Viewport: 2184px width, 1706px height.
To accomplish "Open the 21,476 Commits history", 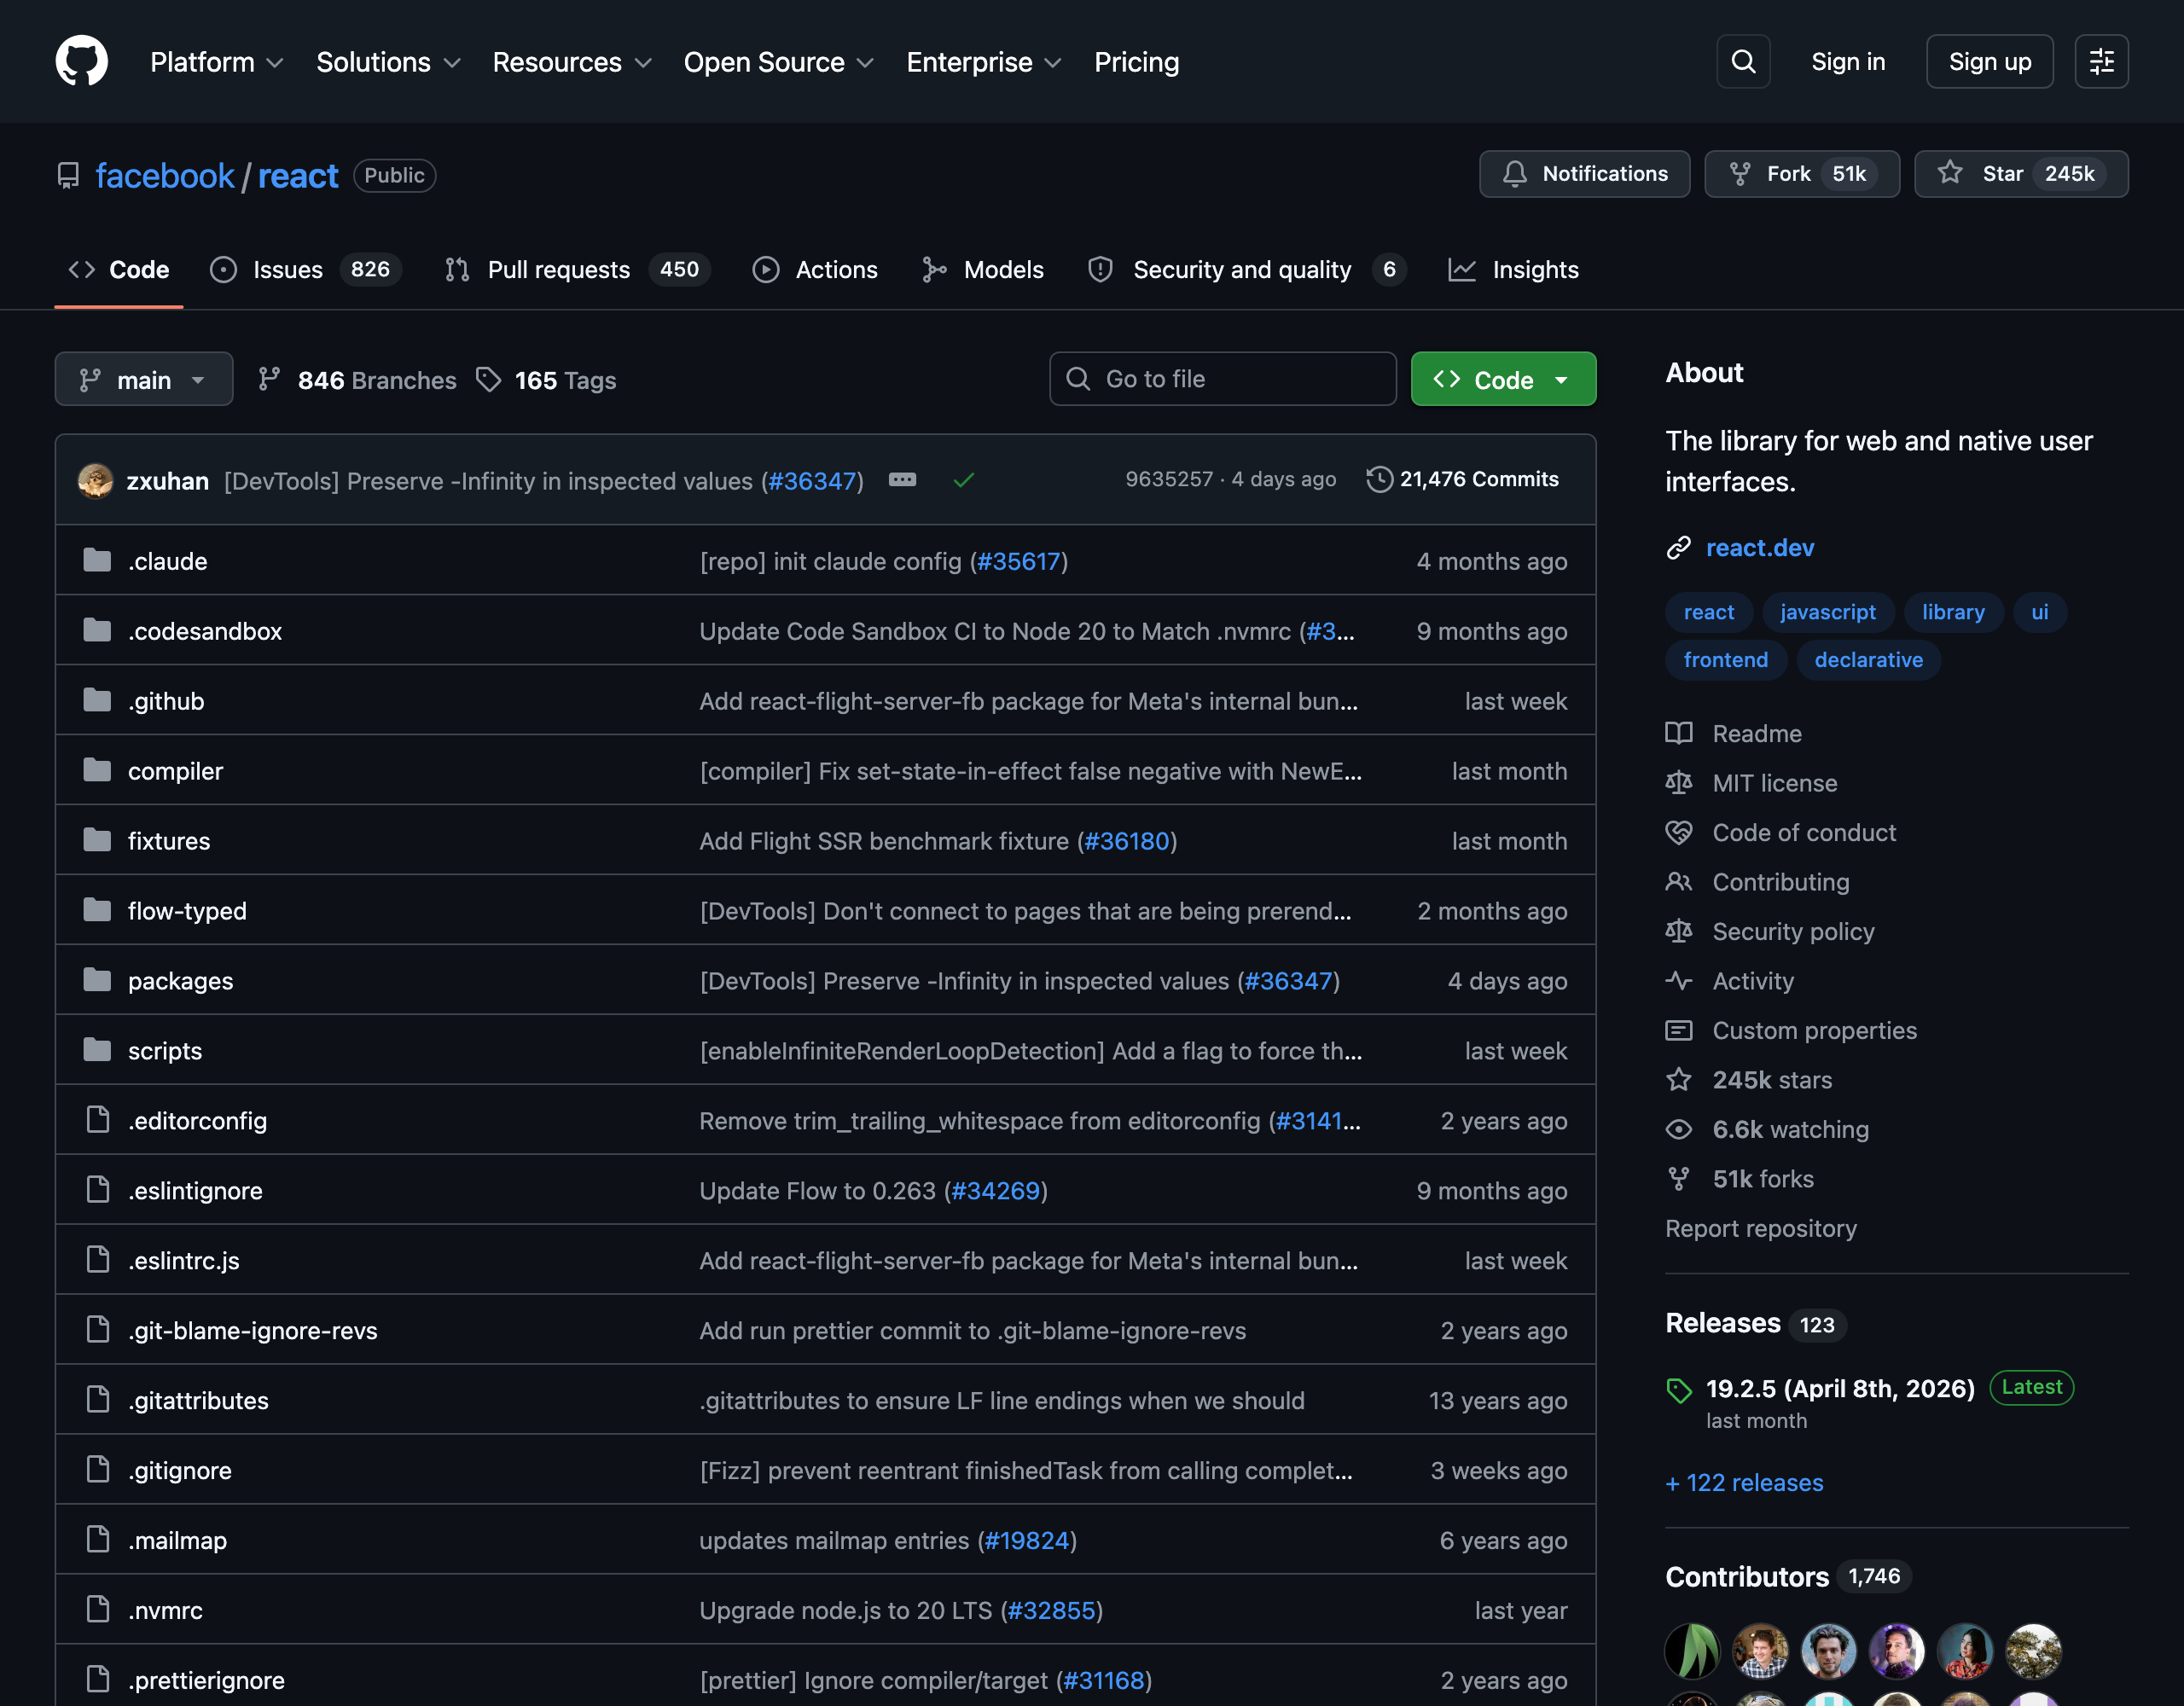I will 1462,480.
